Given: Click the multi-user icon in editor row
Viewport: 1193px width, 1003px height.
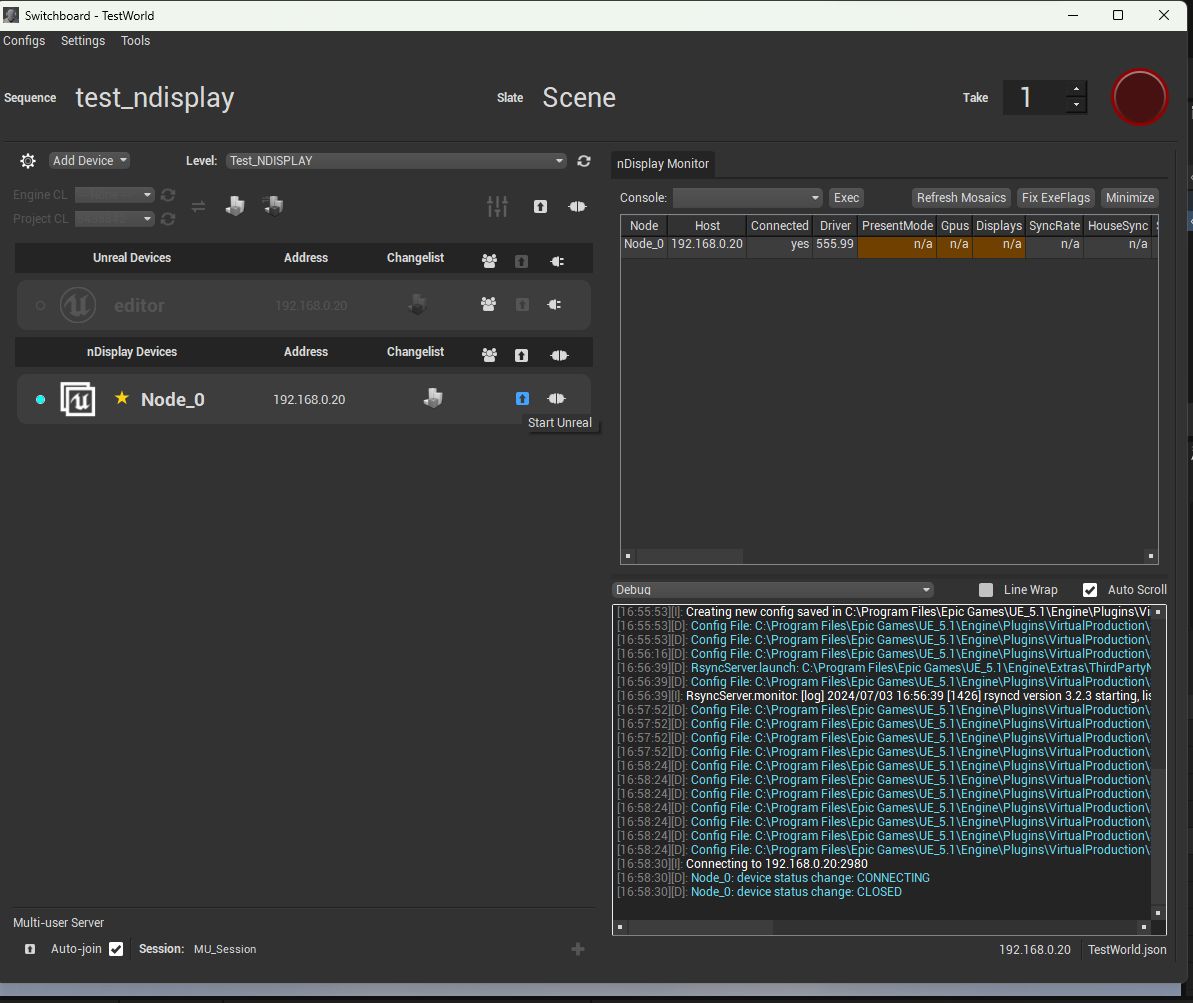Looking at the screenshot, I should point(488,304).
